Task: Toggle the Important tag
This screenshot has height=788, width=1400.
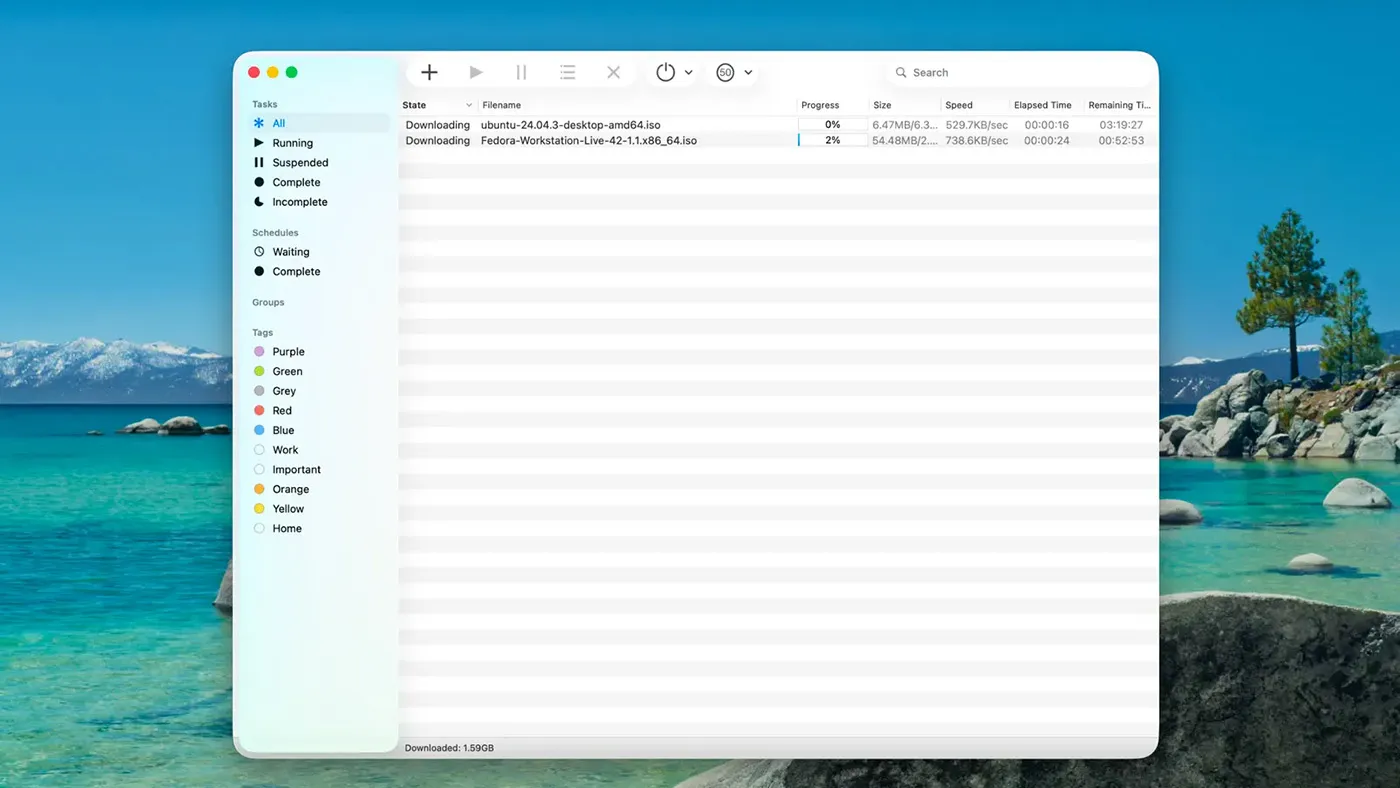Action: (x=295, y=469)
